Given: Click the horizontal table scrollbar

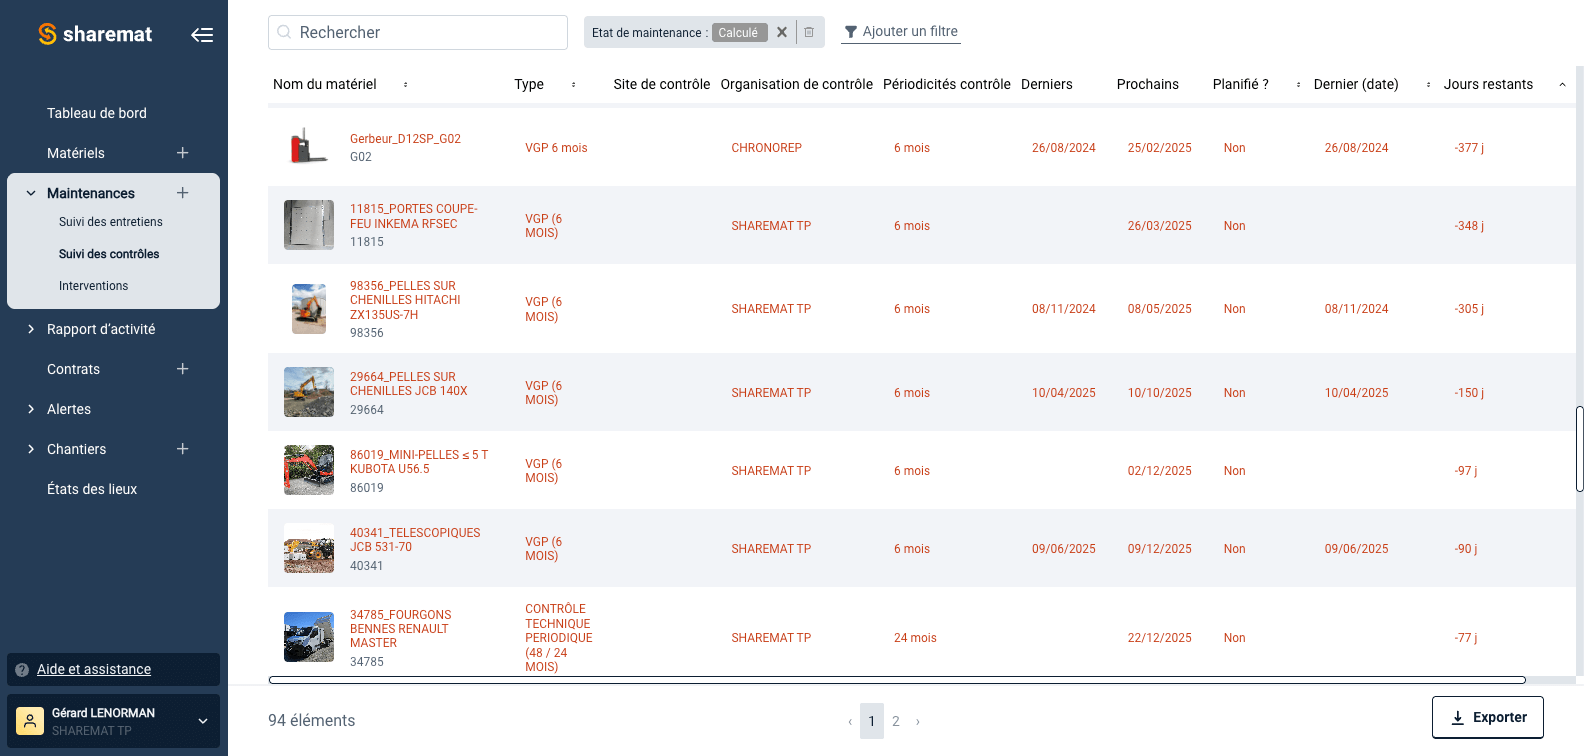Looking at the screenshot, I should [x=897, y=680].
